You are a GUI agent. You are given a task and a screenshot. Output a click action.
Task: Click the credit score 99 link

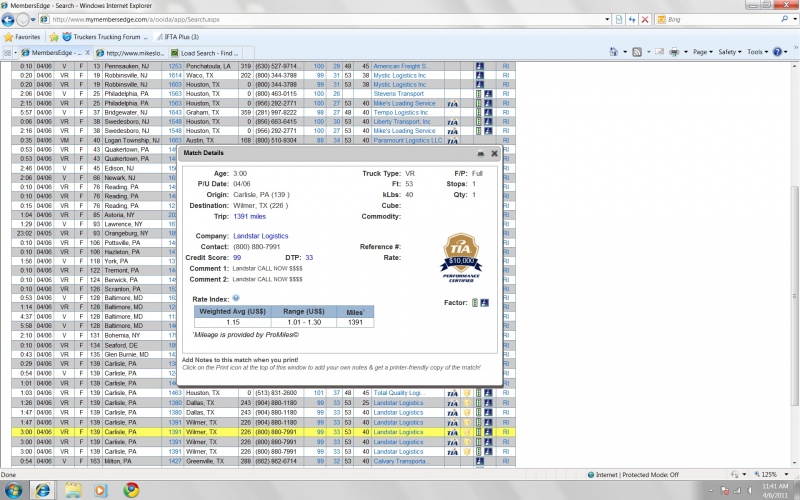click(237, 258)
